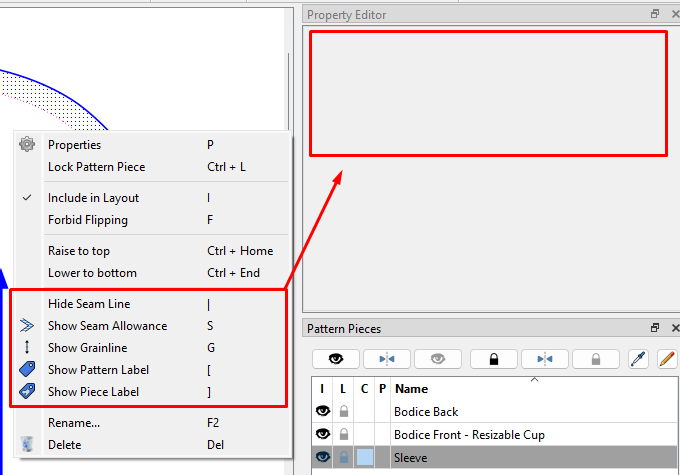Image resolution: width=680 pixels, height=475 pixels.
Task: Uncheck Include in Layout option
Action: coord(93,198)
